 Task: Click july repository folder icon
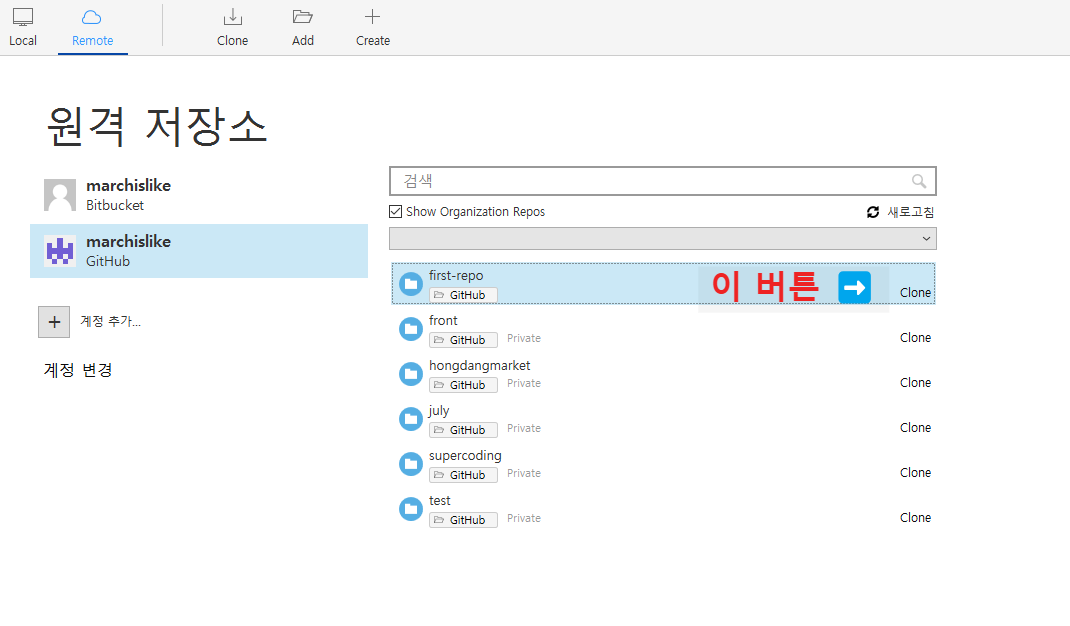point(411,419)
